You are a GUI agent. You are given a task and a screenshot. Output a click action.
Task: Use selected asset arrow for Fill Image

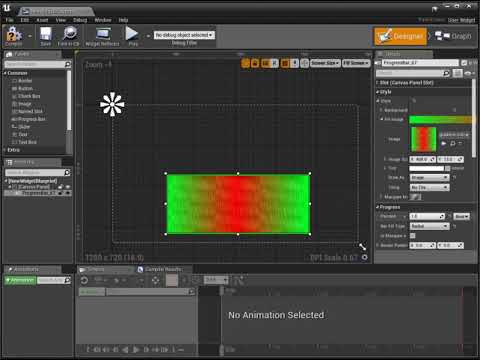(444, 143)
